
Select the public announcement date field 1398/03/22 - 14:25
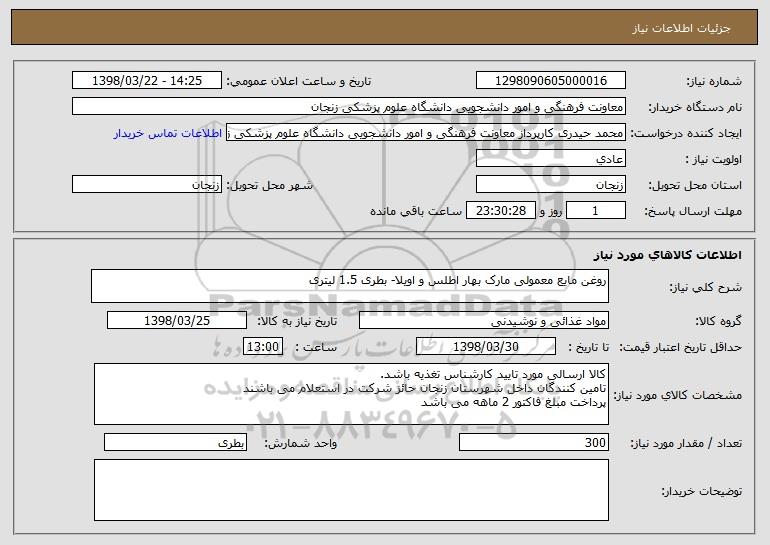point(147,81)
